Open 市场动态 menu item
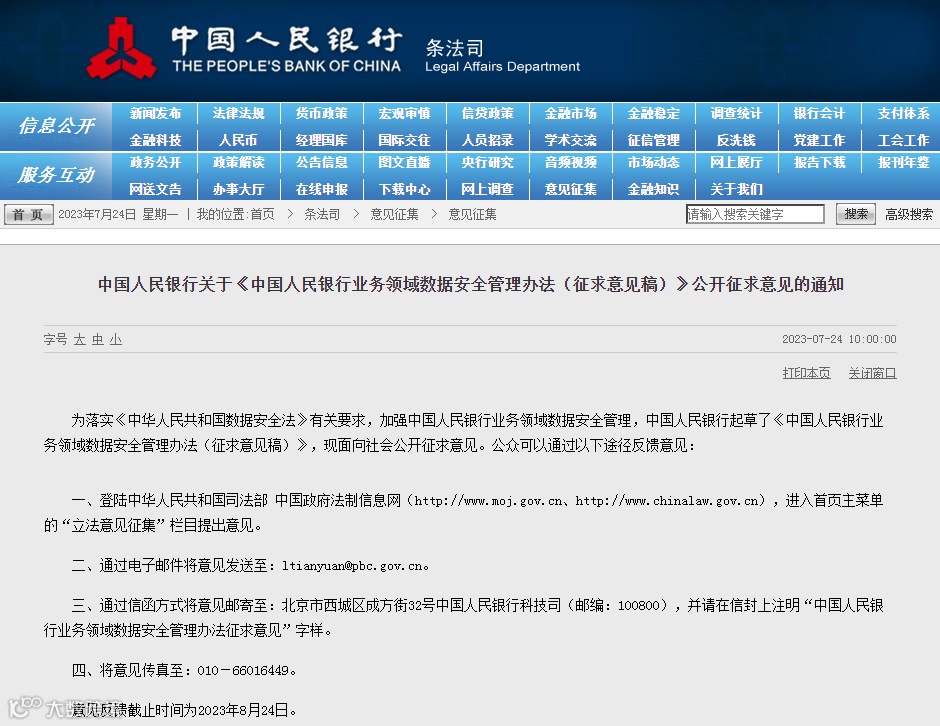The image size is (940, 726). click(653, 162)
